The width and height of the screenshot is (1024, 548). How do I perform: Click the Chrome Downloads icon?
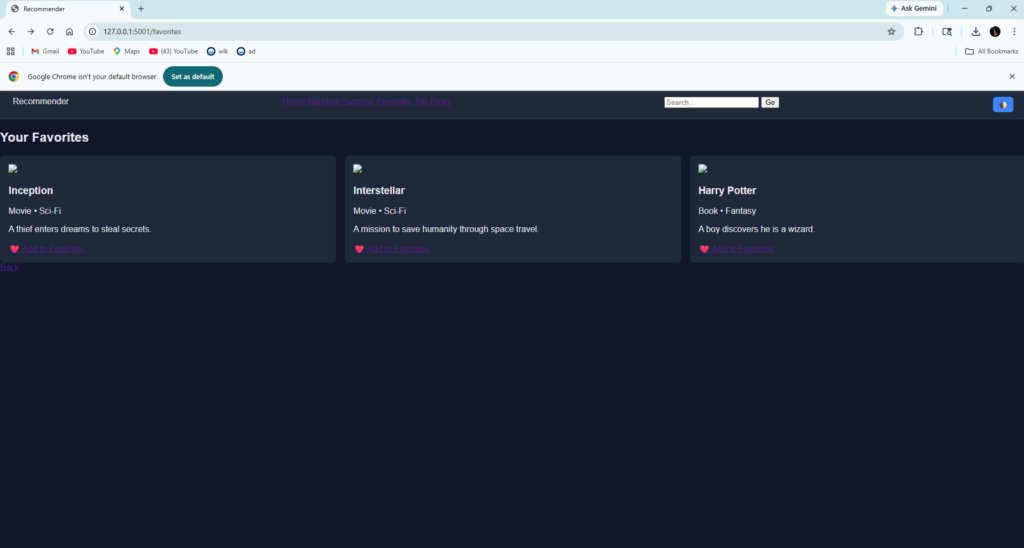pos(975,31)
